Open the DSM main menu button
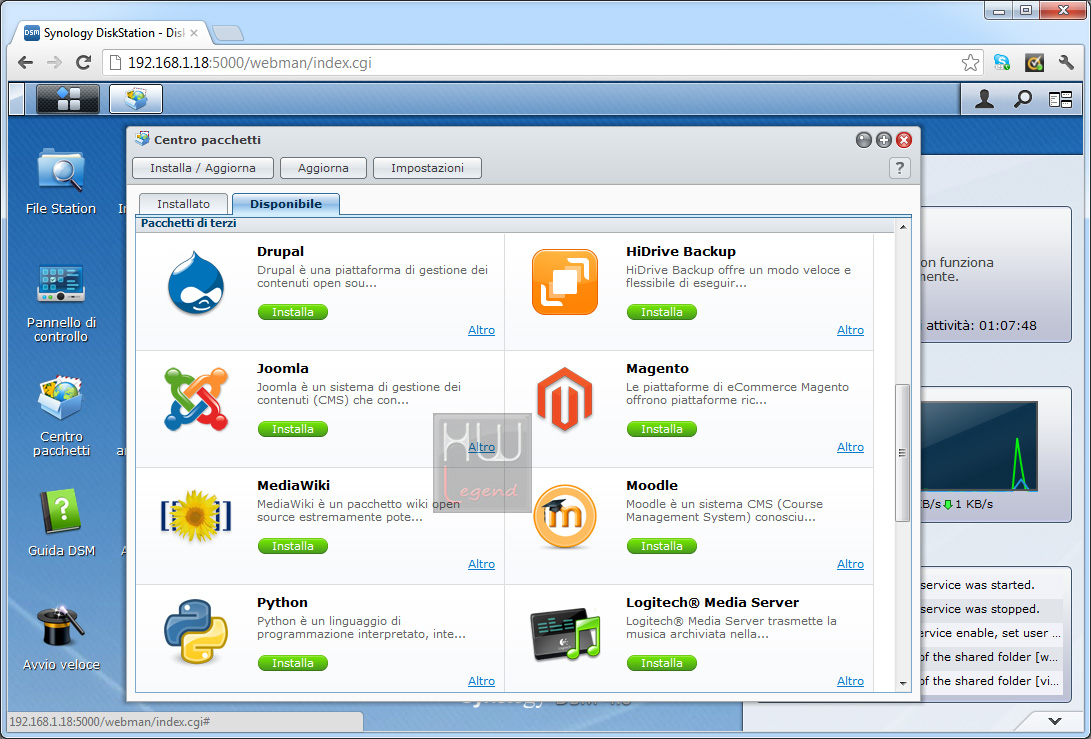Image resolution: width=1091 pixels, height=739 pixels. point(67,99)
